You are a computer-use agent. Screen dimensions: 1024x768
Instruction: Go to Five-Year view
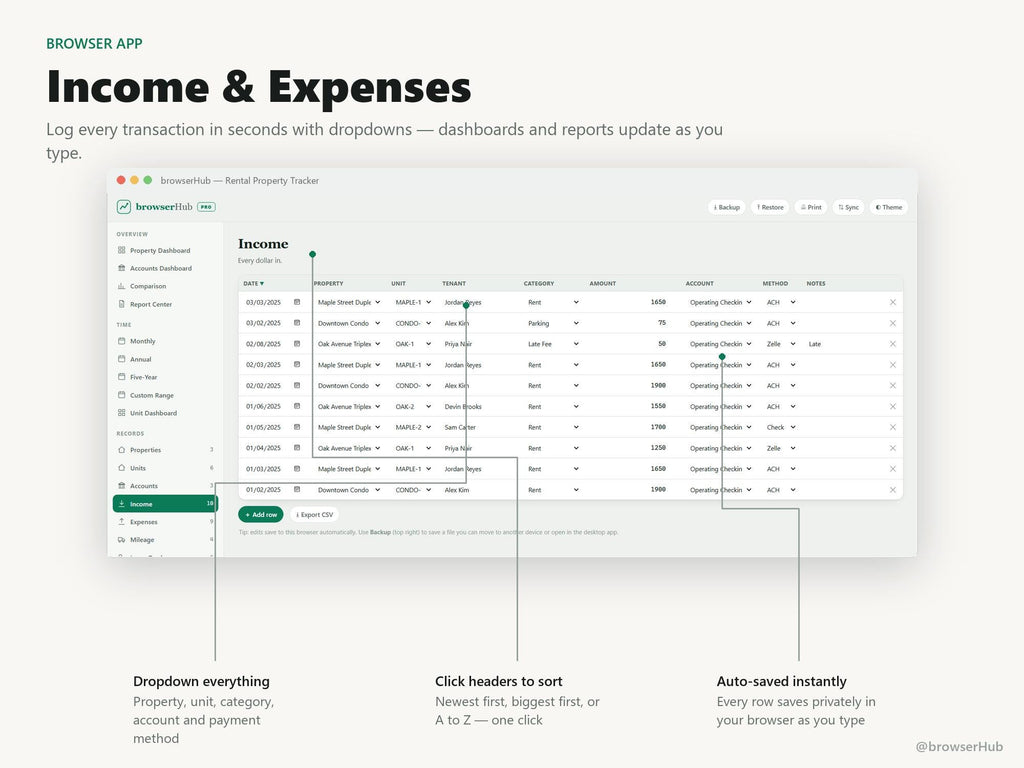(x=165, y=377)
